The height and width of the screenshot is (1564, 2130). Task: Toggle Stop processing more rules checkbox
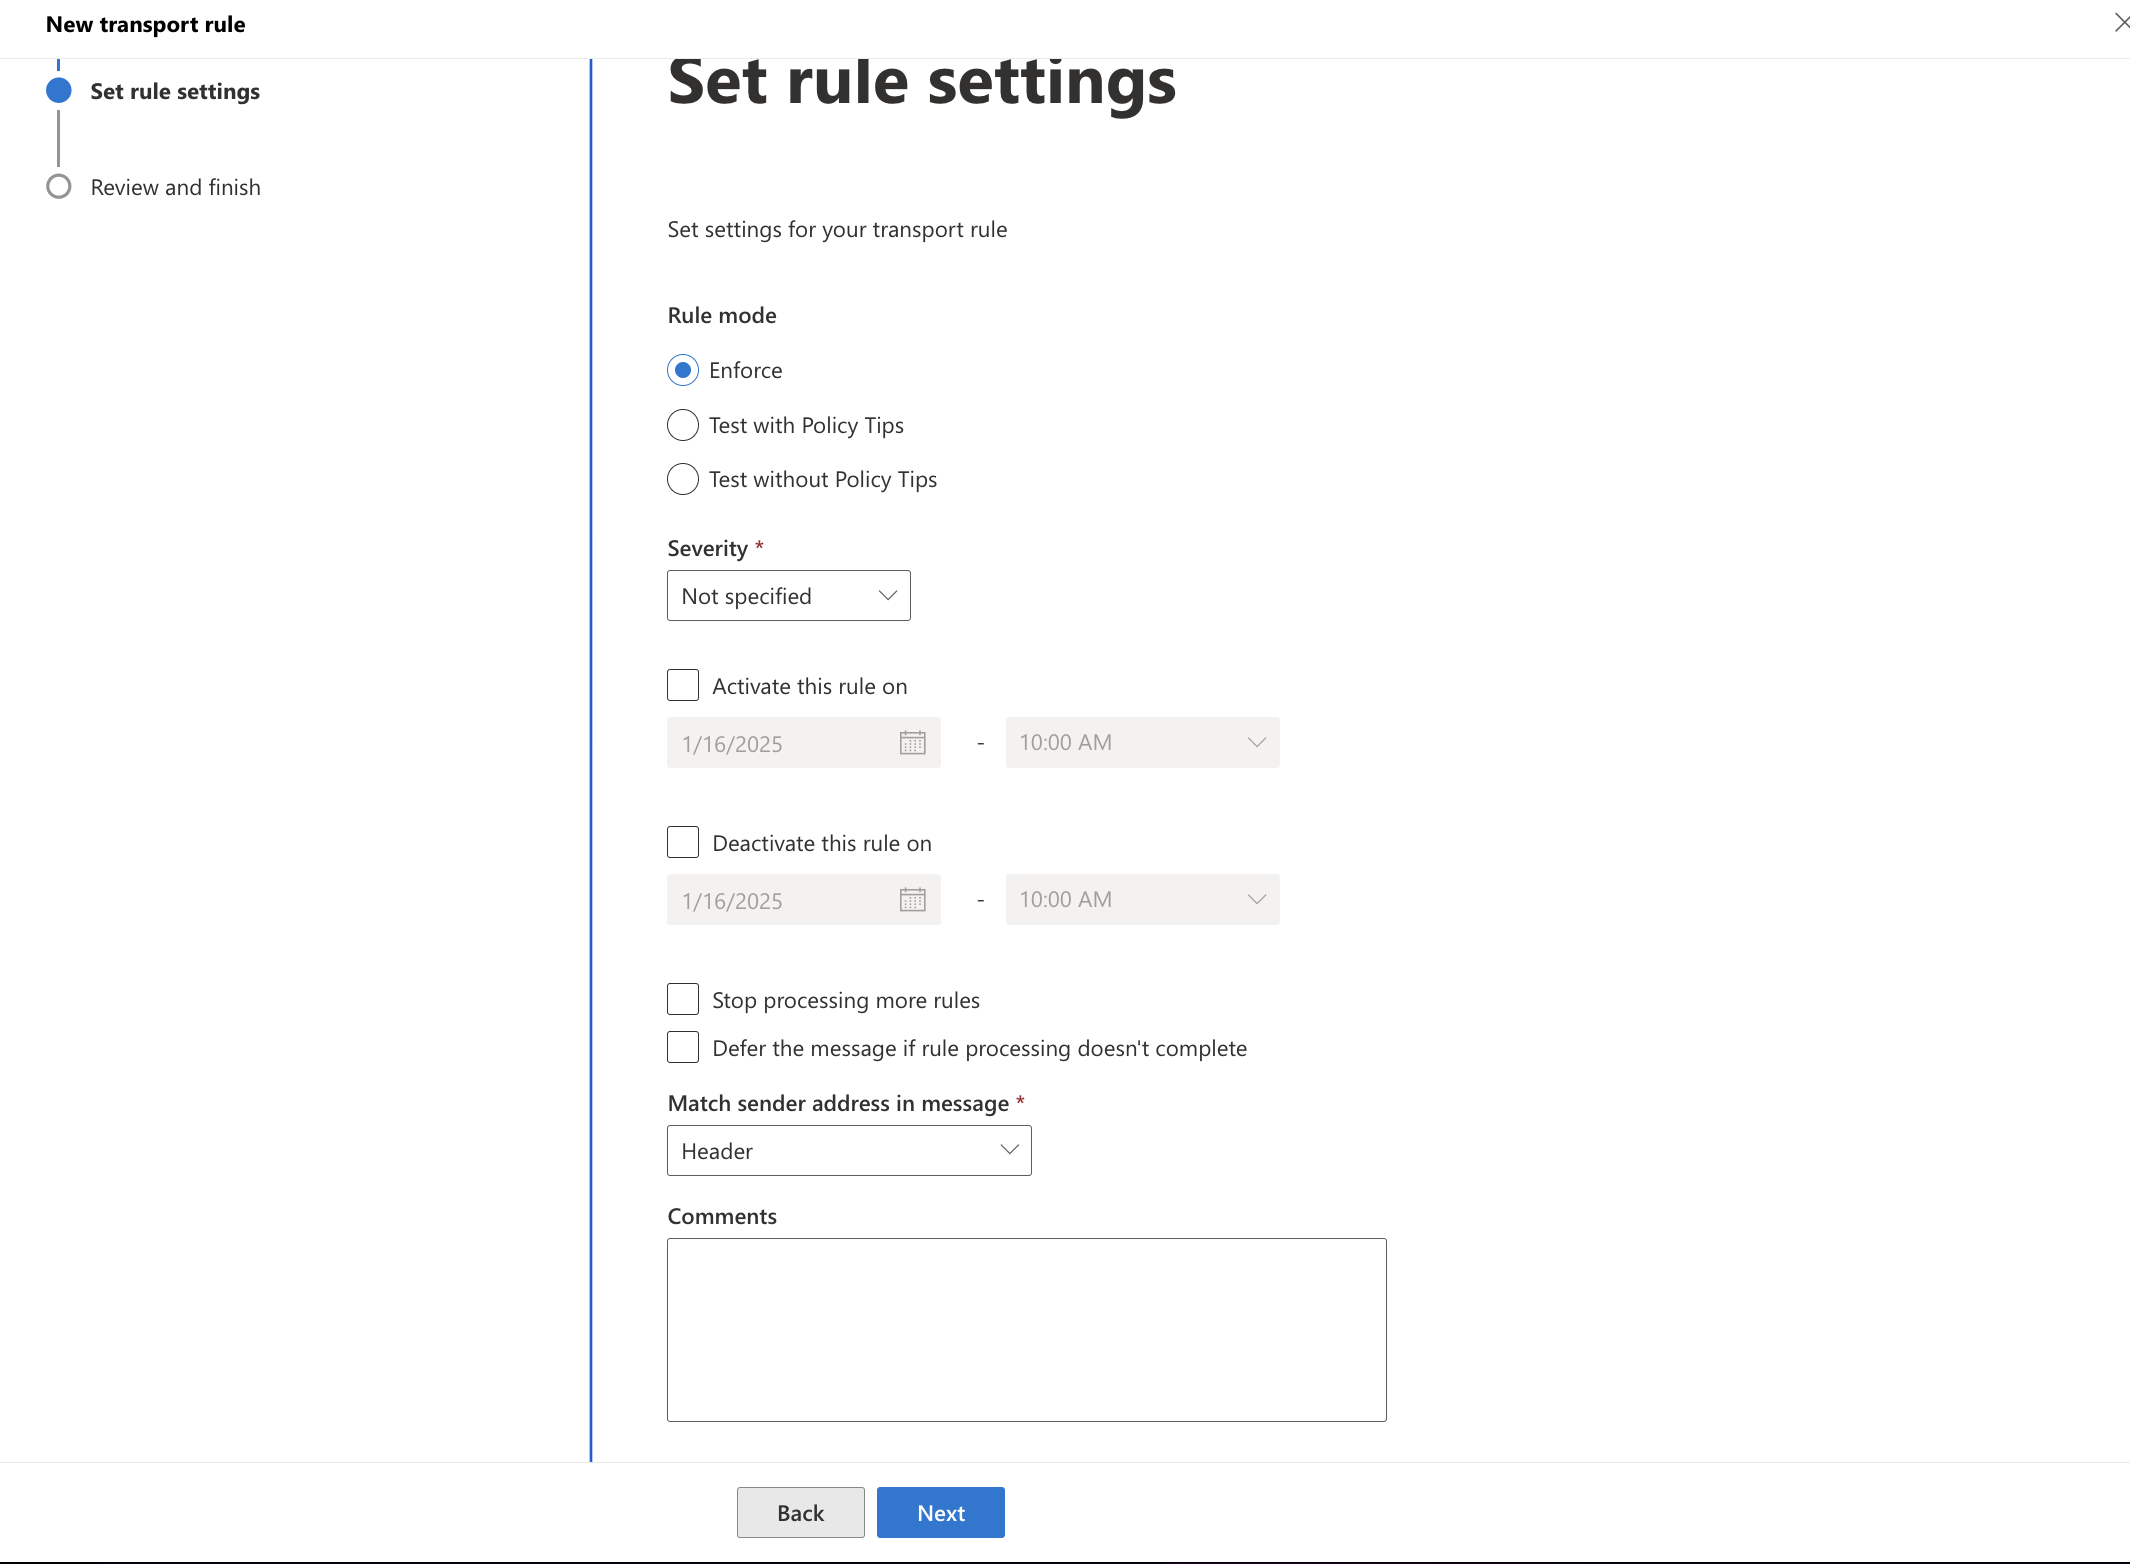(x=683, y=1000)
